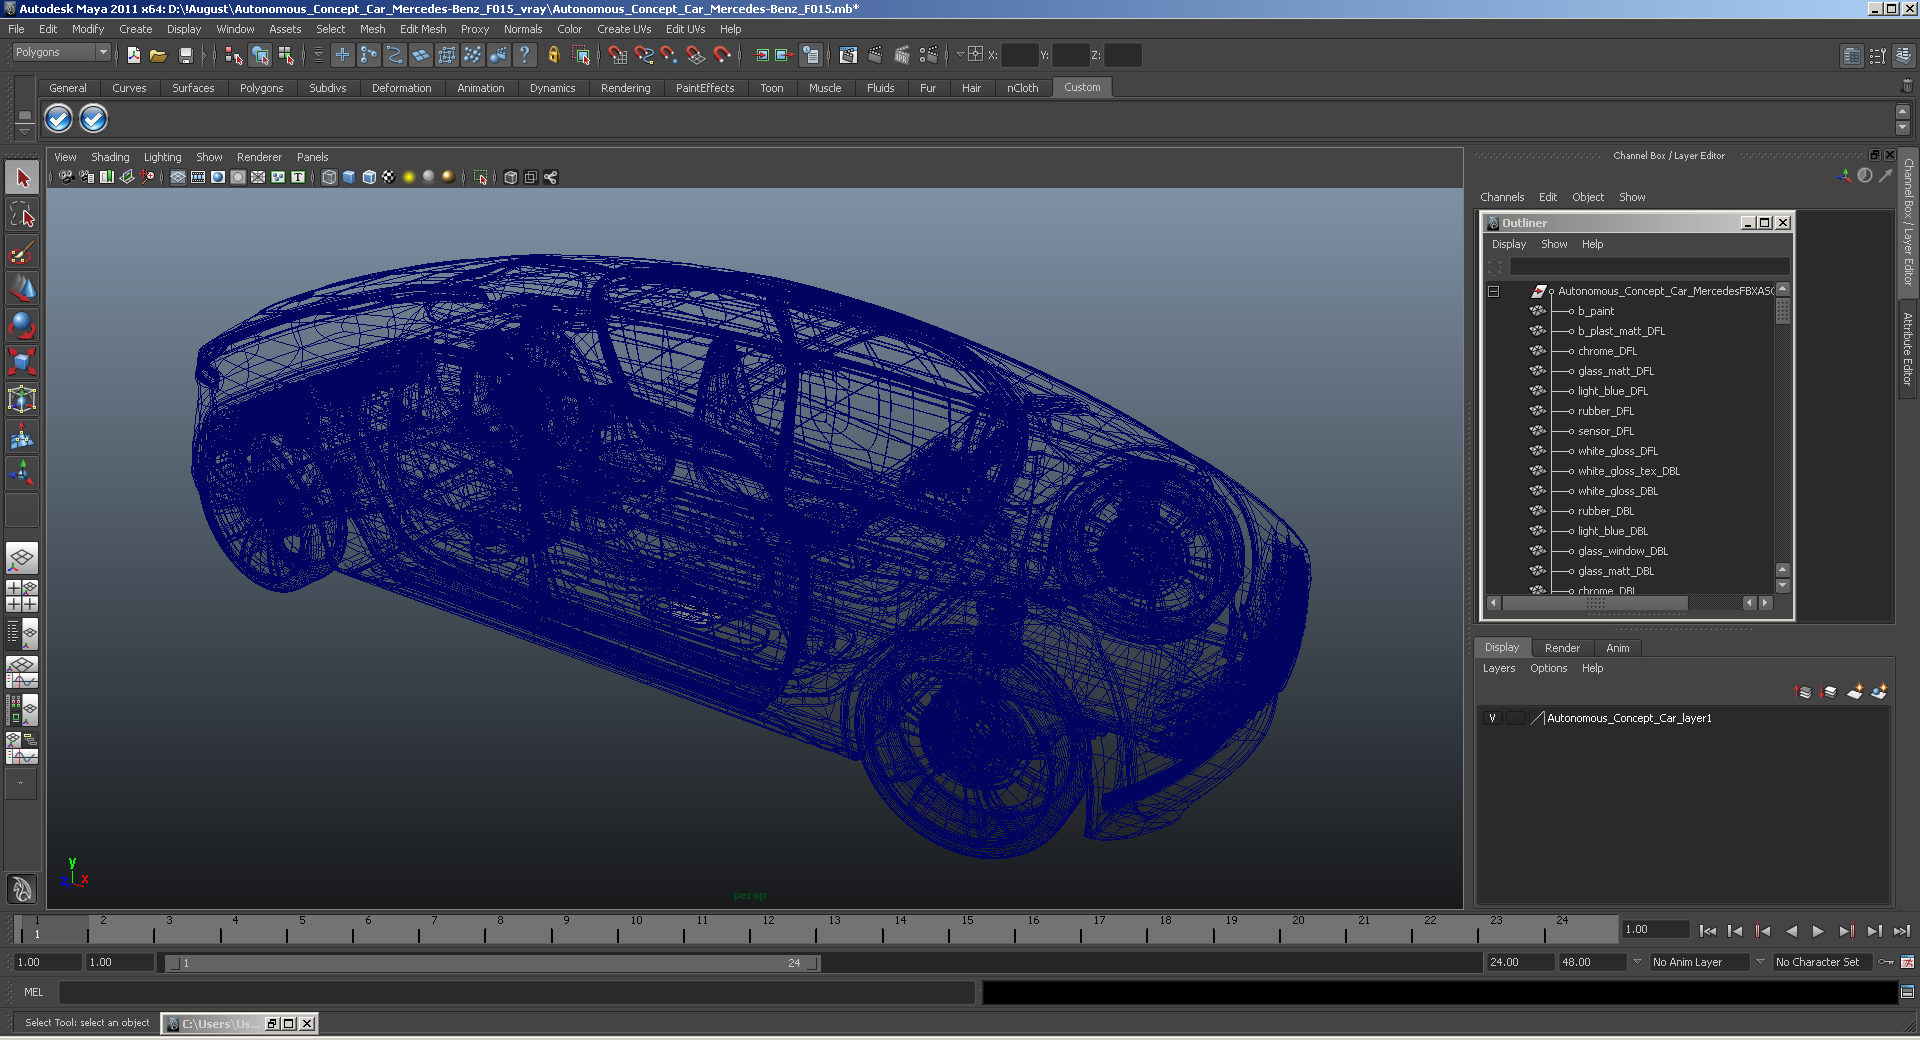
Task: Enable textured display checker icon
Action: (389, 177)
